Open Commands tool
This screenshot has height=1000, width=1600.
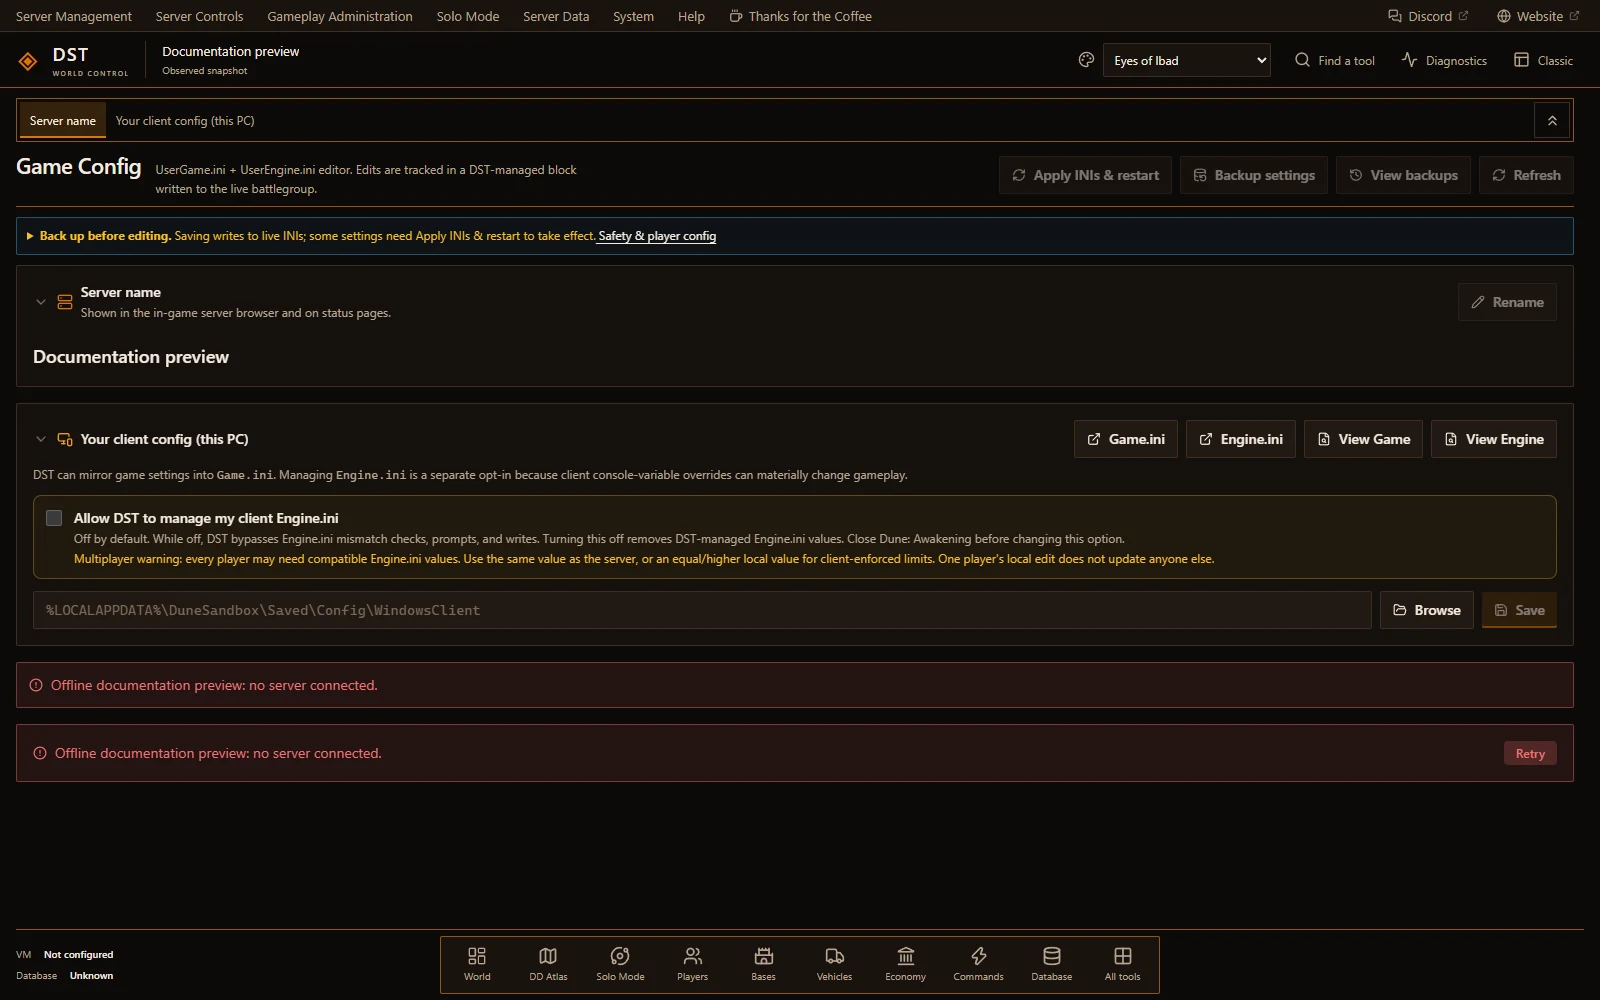978,965
